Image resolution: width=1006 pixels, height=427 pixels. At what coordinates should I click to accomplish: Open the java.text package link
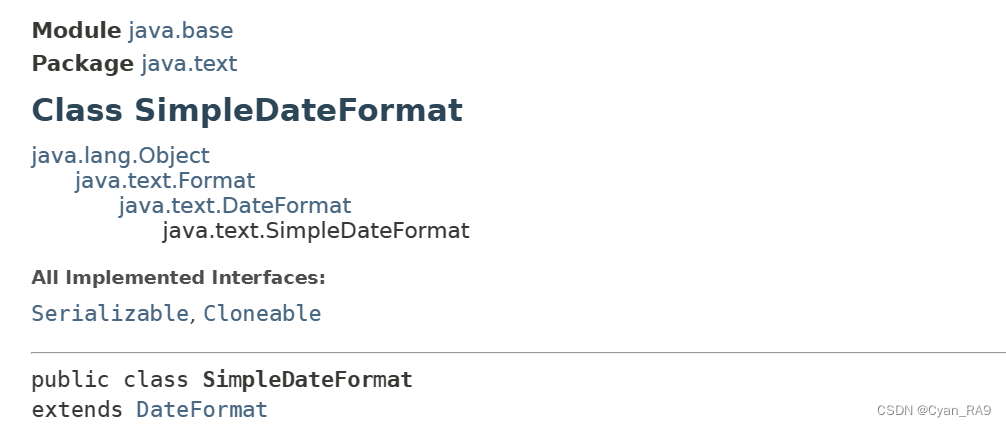[x=189, y=64]
